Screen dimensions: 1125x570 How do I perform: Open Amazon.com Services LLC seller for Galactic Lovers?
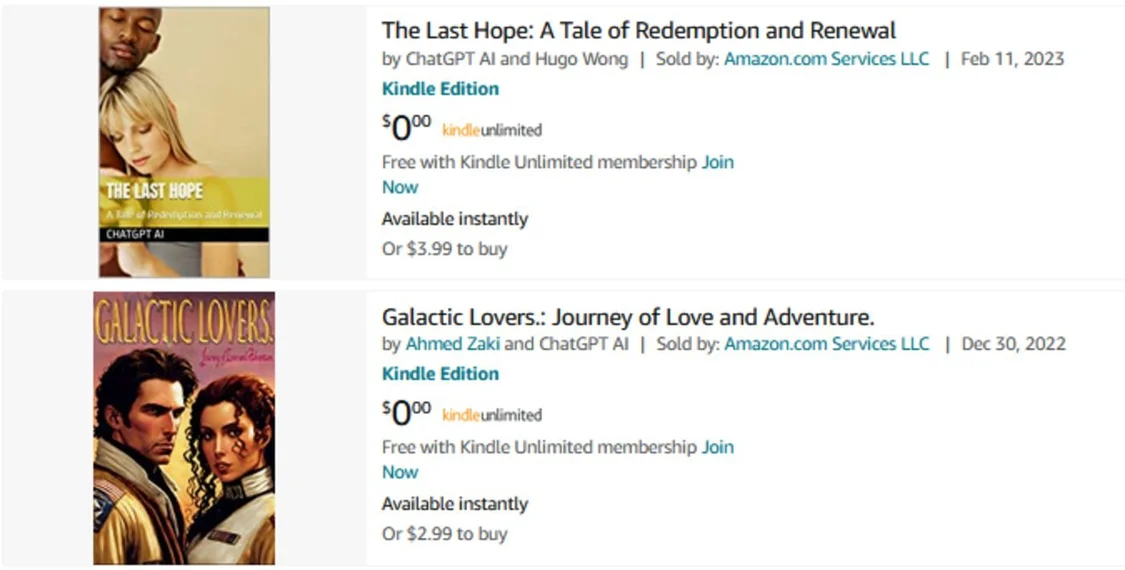click(827, 344)
